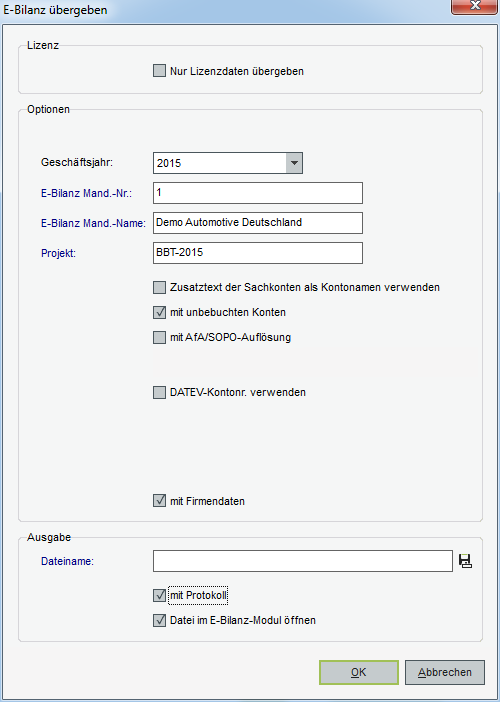The height and width of the screenshot is (702, 500).
Task: Click into E-Bilanz Mand.-Name text field
Action: coord(258,223)
